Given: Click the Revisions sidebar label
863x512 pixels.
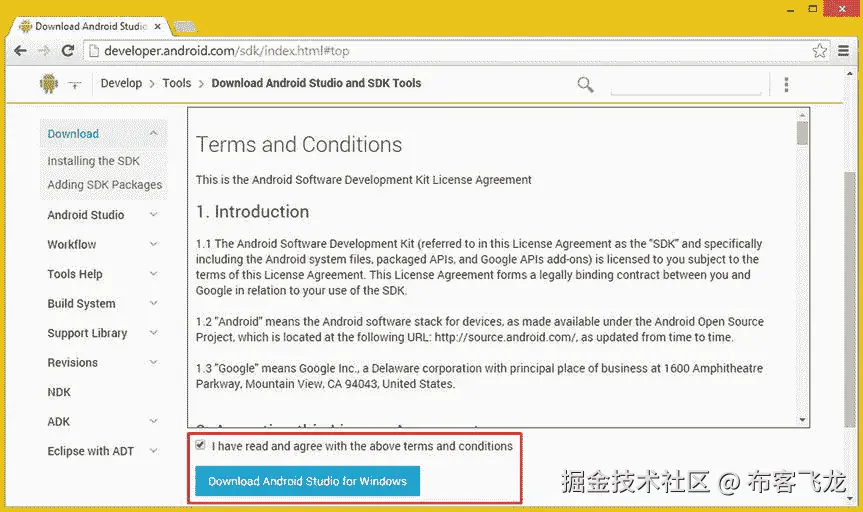Looking at the screenshot, I should click(x=73, y=363).
